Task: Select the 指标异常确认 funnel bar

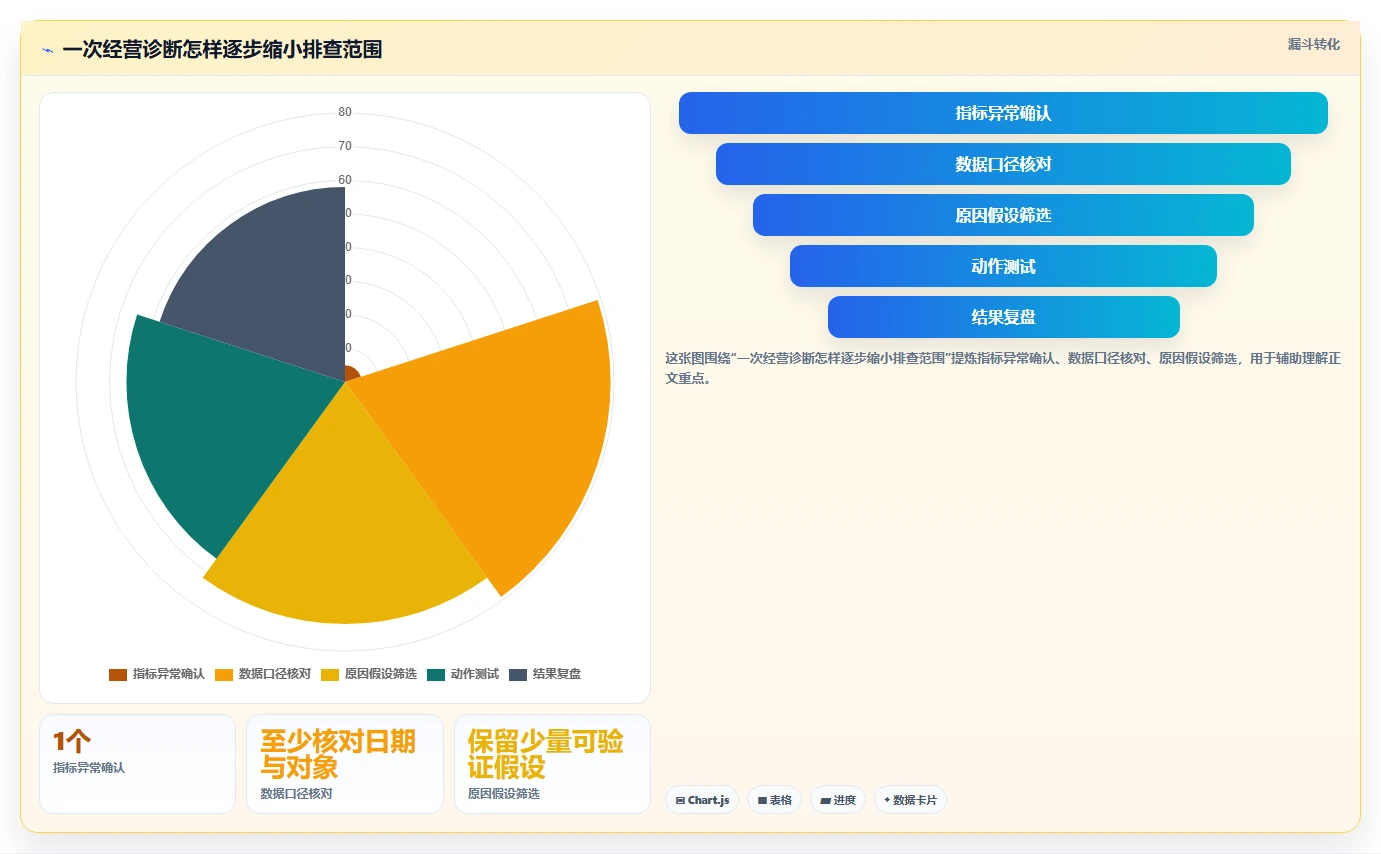Action: coord(1003,113)
